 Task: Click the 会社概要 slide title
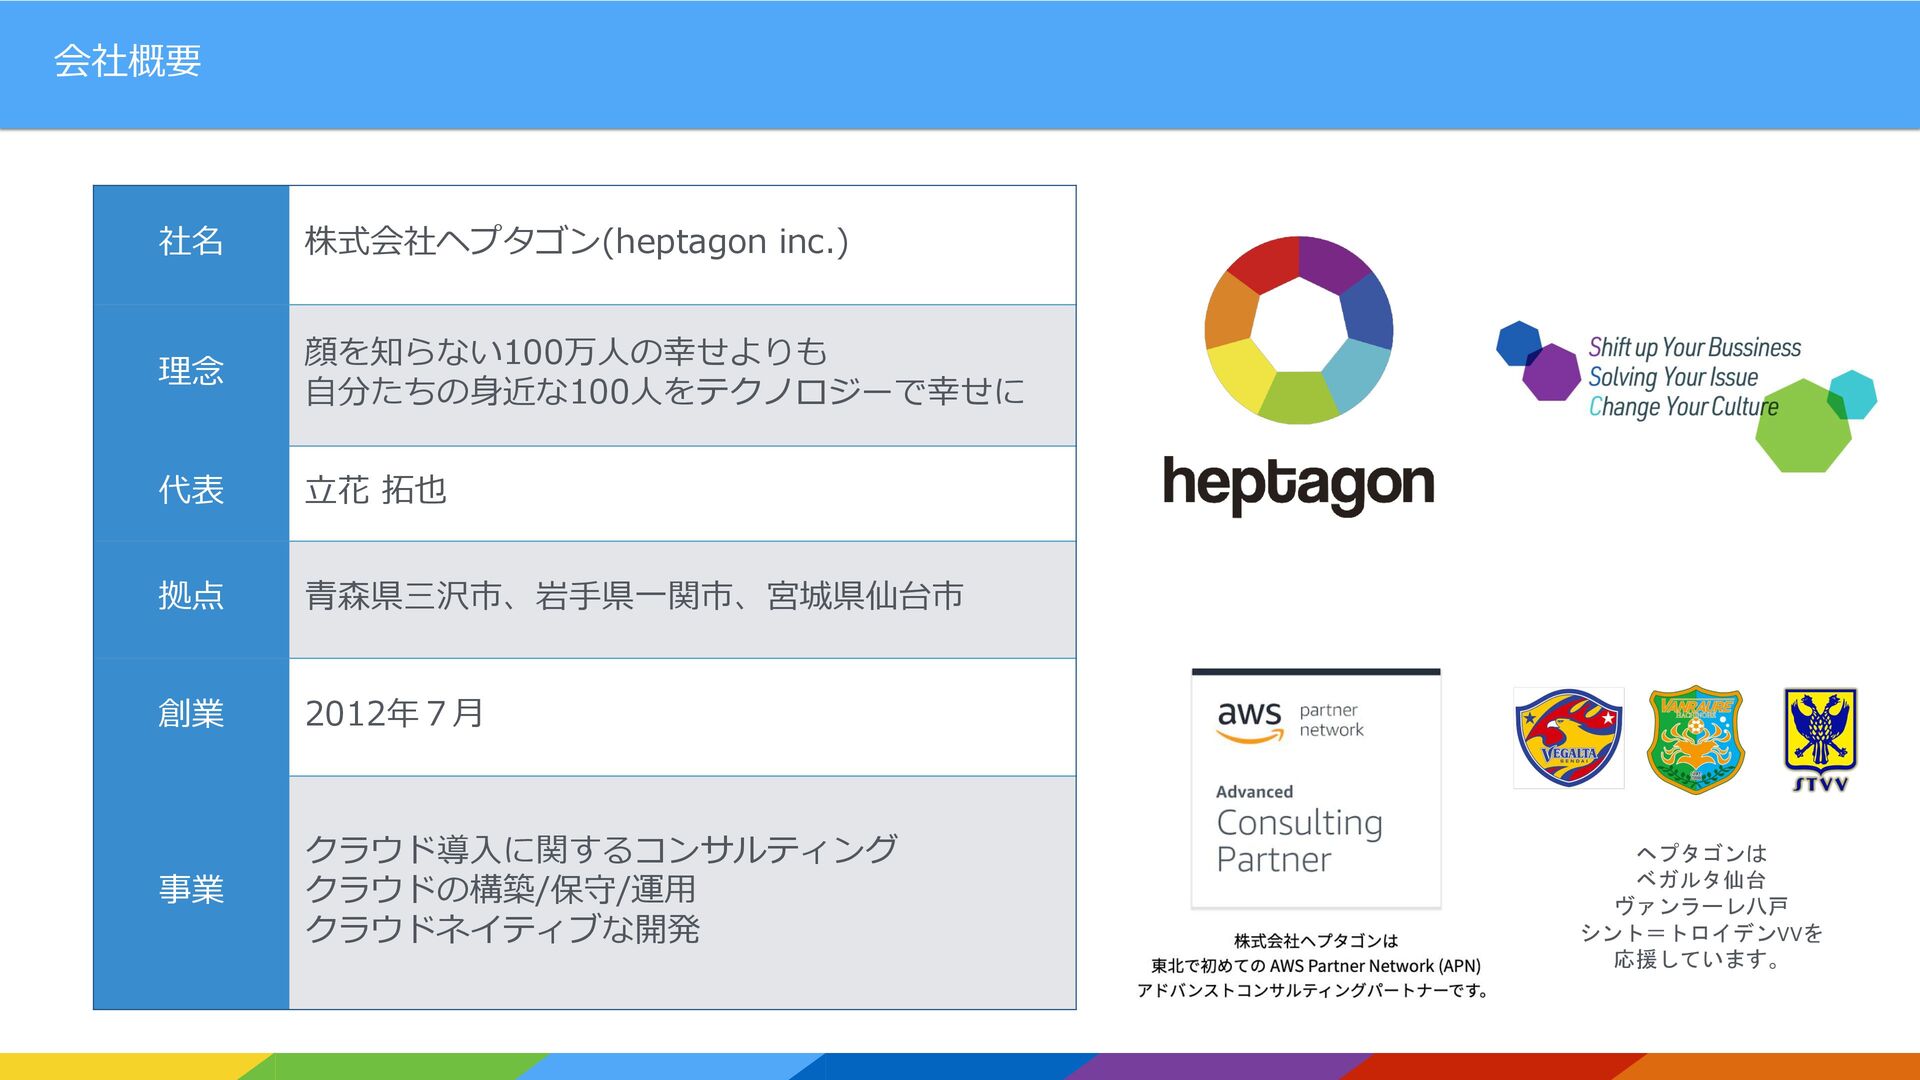point(128,62)
